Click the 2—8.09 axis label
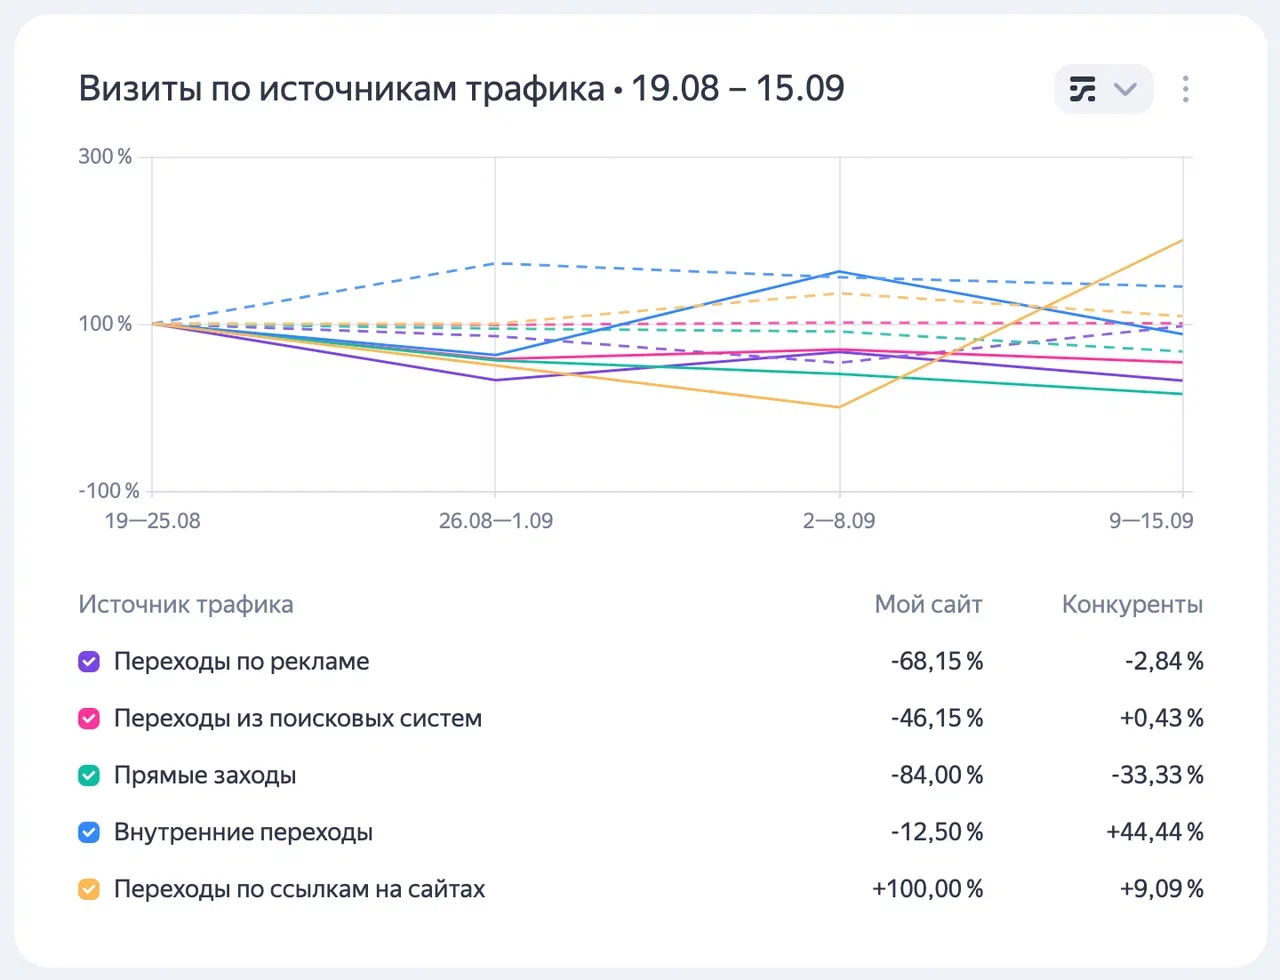The width and height of the screenshot is (1280, 980). (x=838, y=521)
